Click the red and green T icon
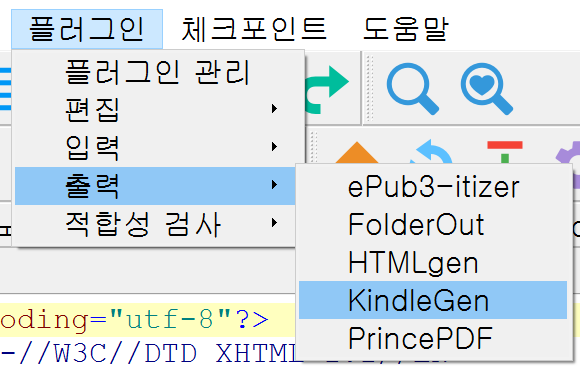 (x=505, y=152)
